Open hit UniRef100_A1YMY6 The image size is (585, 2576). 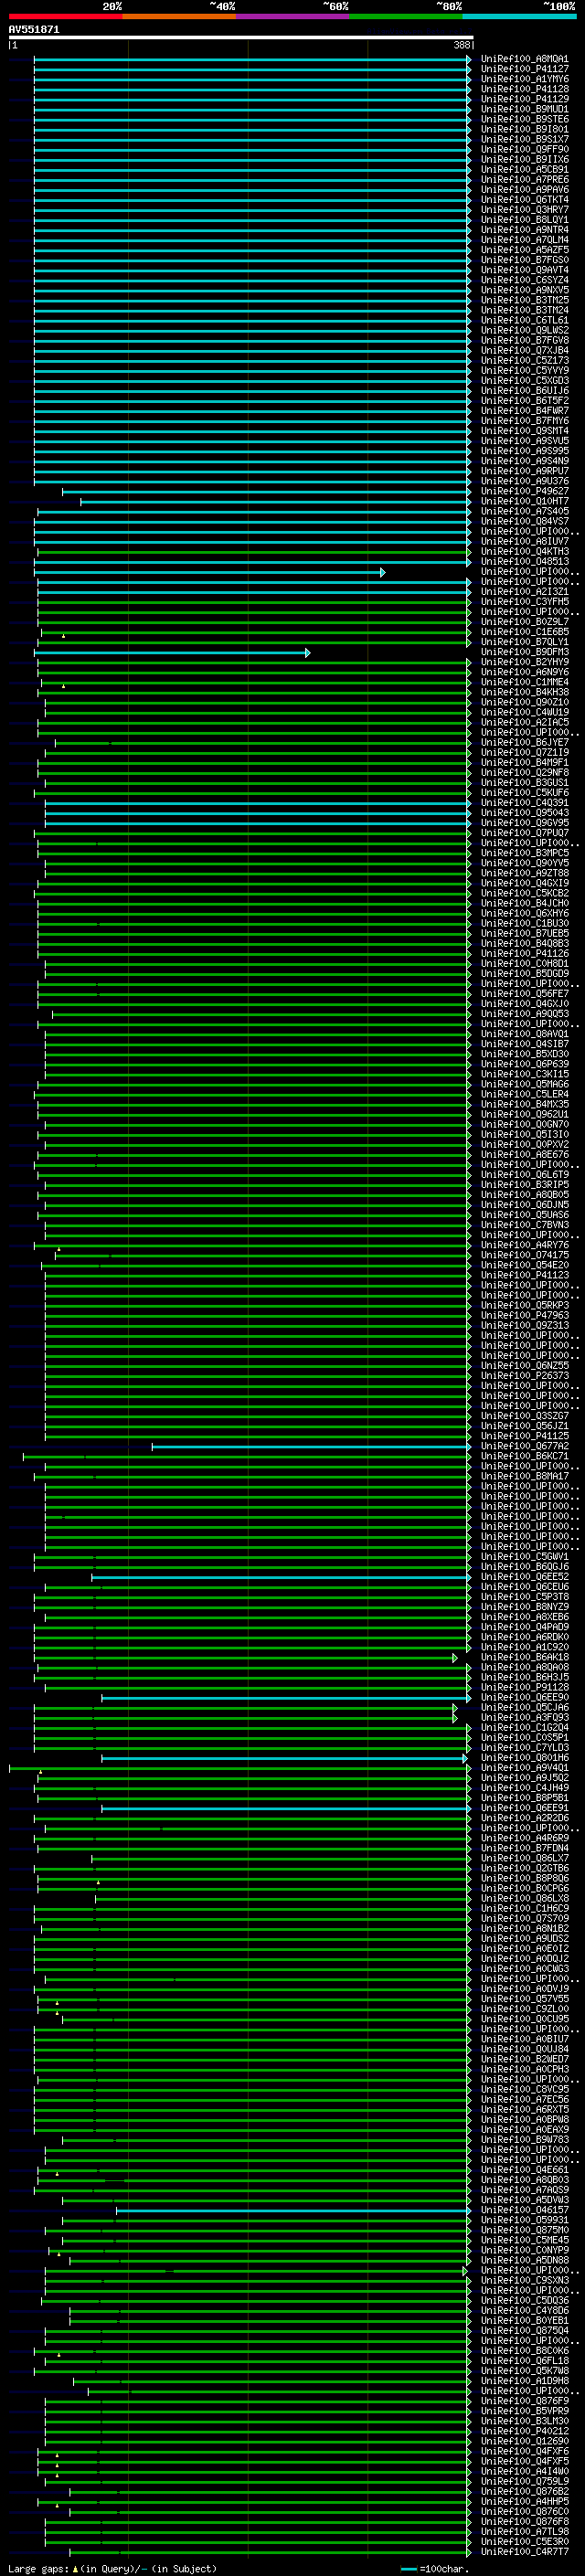(x=525, y=79)
